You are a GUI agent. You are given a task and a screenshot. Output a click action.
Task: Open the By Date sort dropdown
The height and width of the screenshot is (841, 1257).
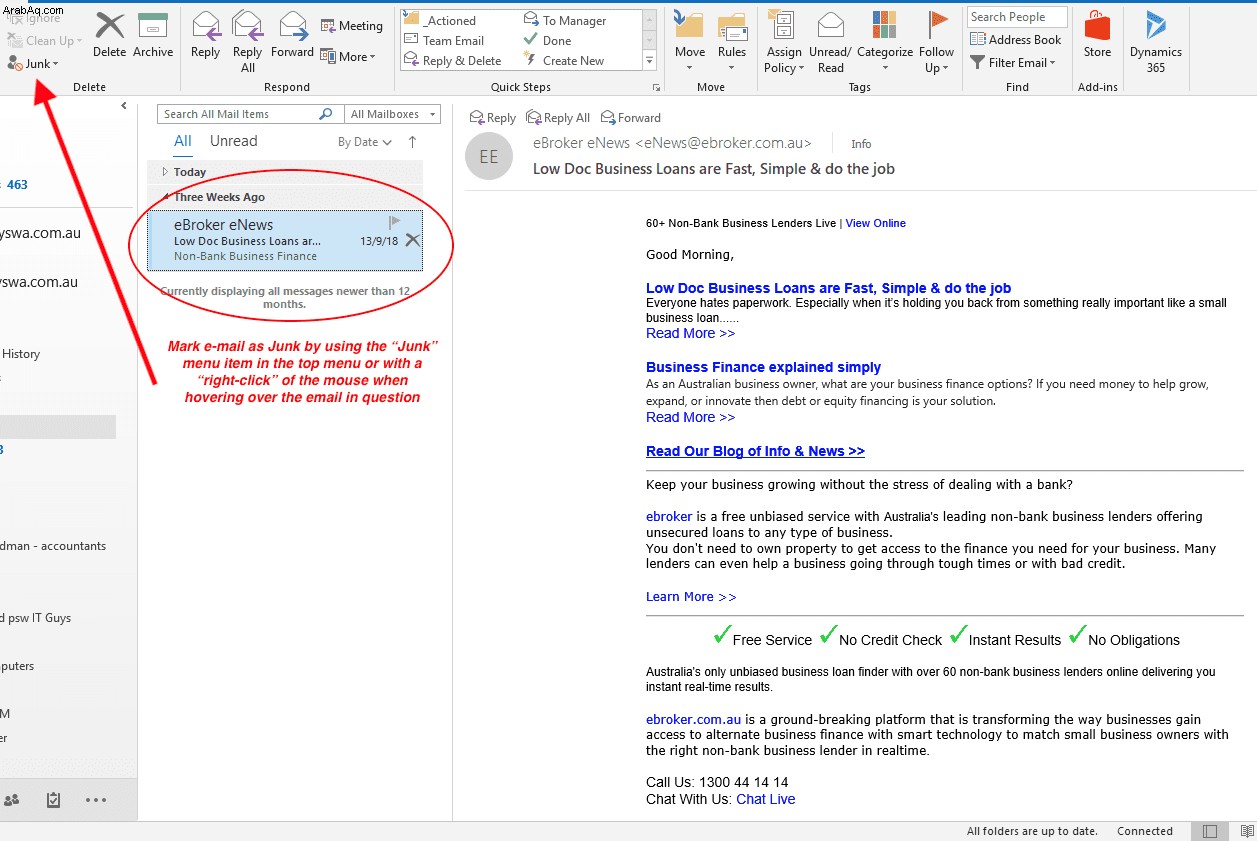click(365, 142)
